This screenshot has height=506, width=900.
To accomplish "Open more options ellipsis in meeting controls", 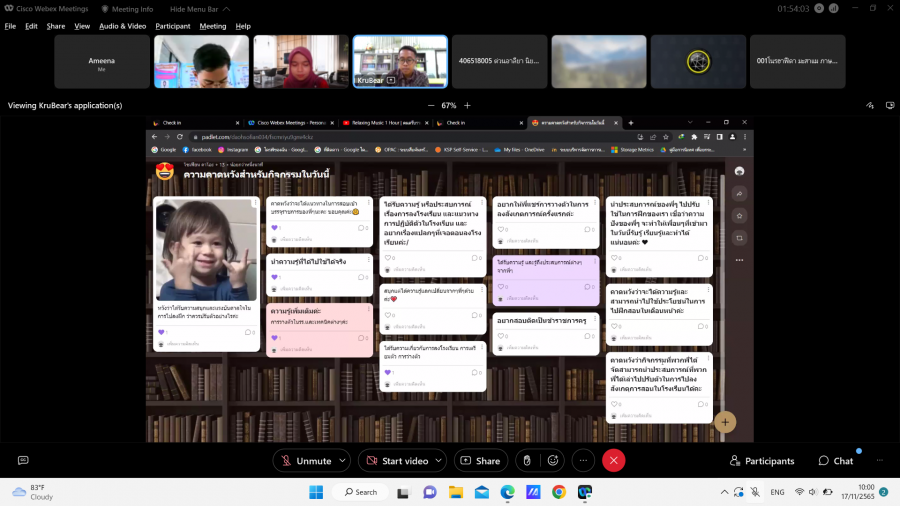I will 583,461.
